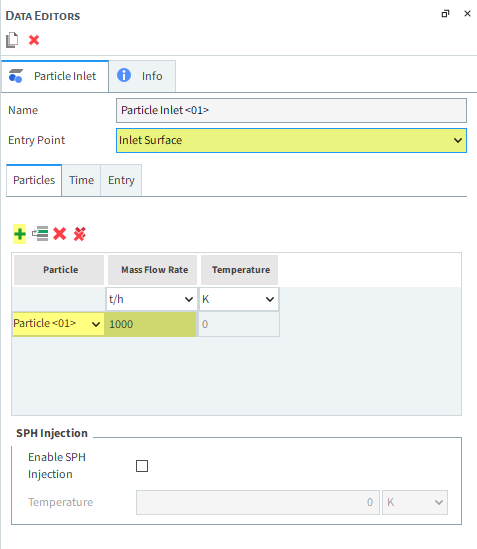Open the t/h mass flow unit dropdown
Image resolution: width=477 pixels, height=549 pixels.
(x=151, y=299)
